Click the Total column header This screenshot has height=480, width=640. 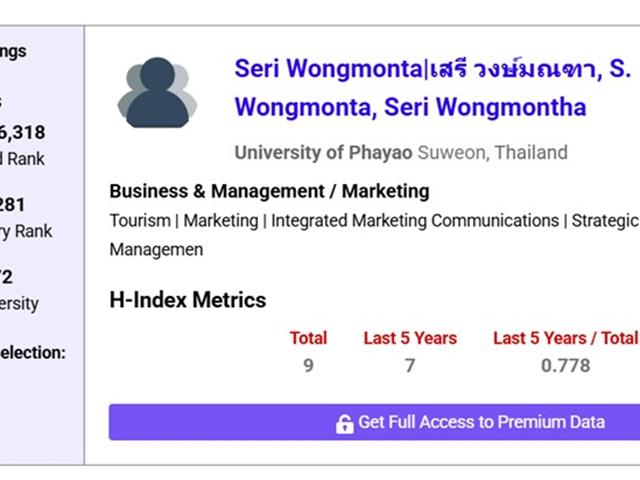click(309, 338)
